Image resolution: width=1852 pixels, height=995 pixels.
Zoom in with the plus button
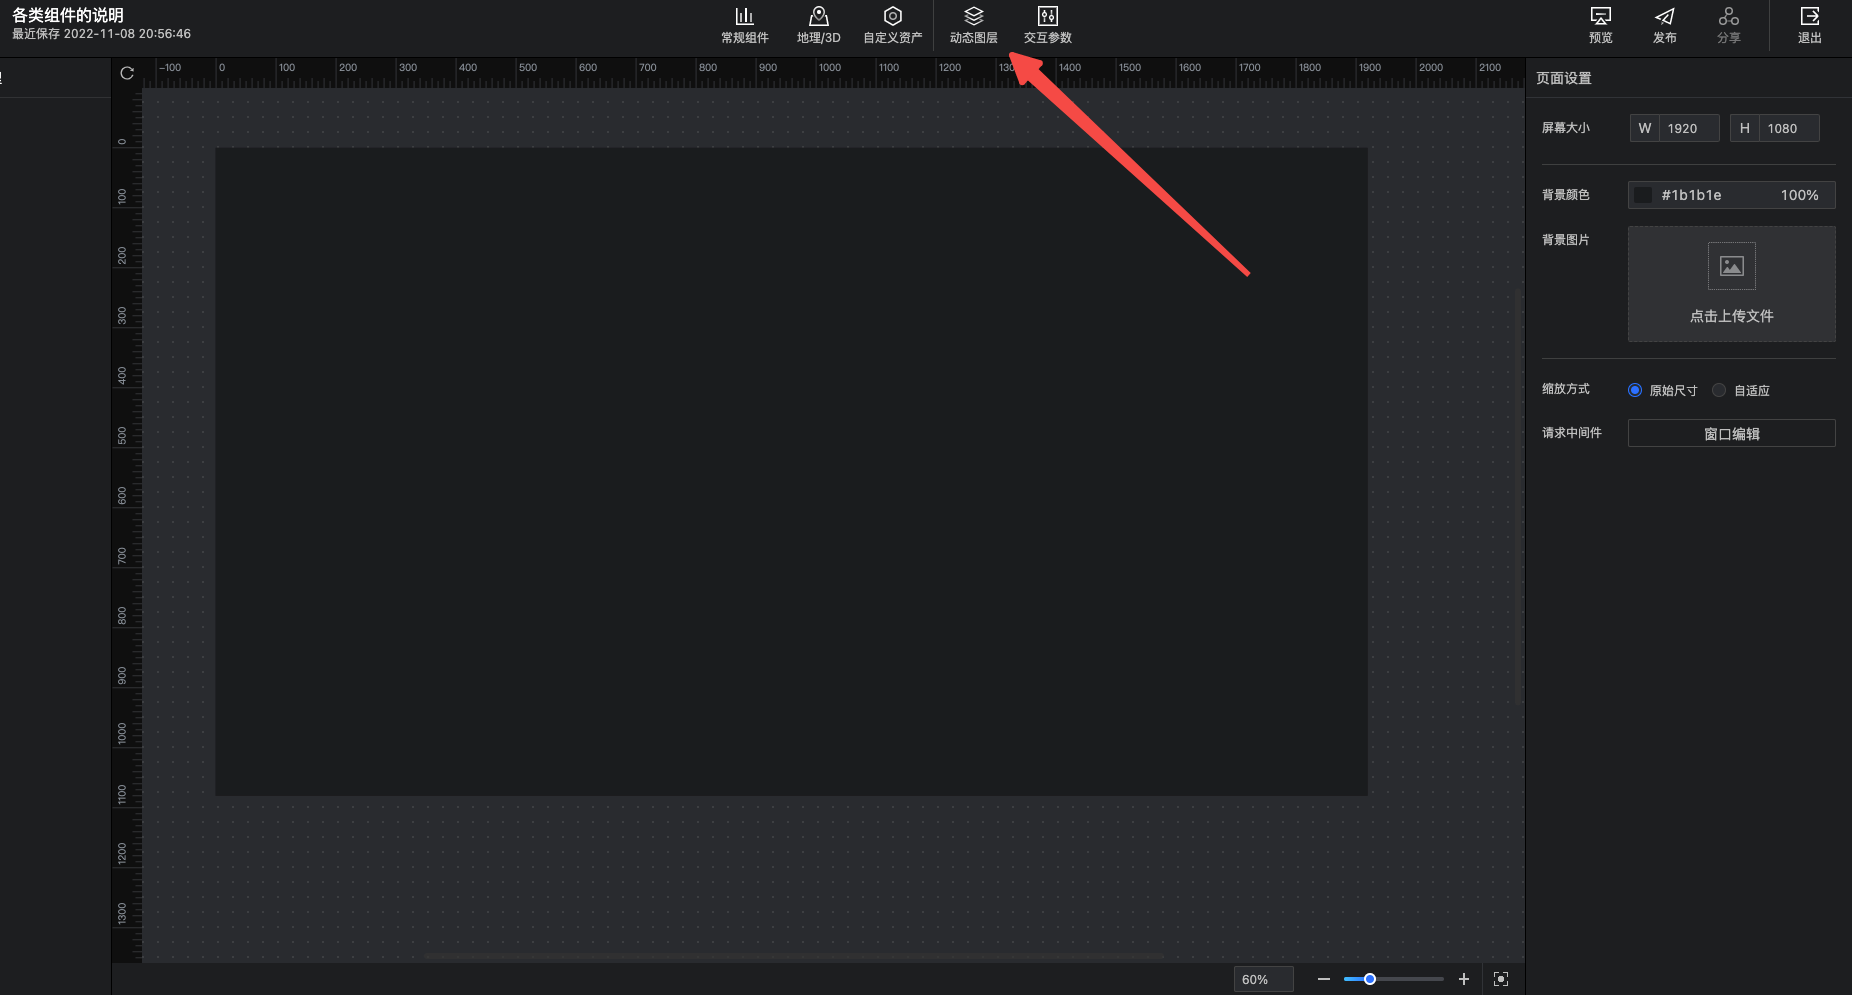click(x=1464, y=979)
